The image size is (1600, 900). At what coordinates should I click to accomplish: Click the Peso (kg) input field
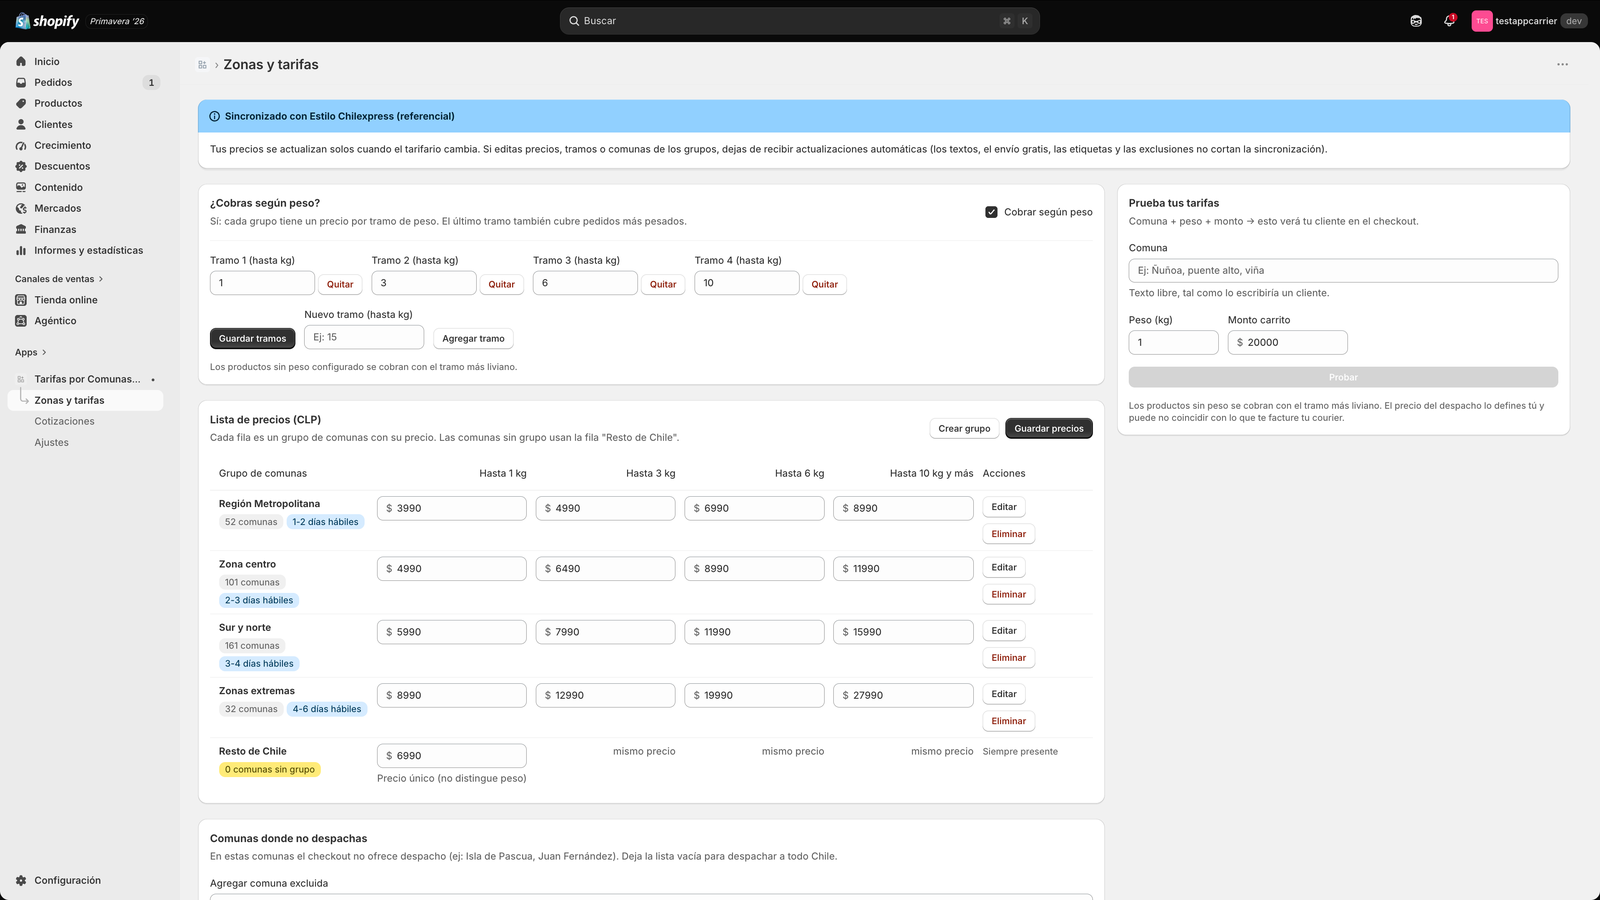[x=1174, y=342]
